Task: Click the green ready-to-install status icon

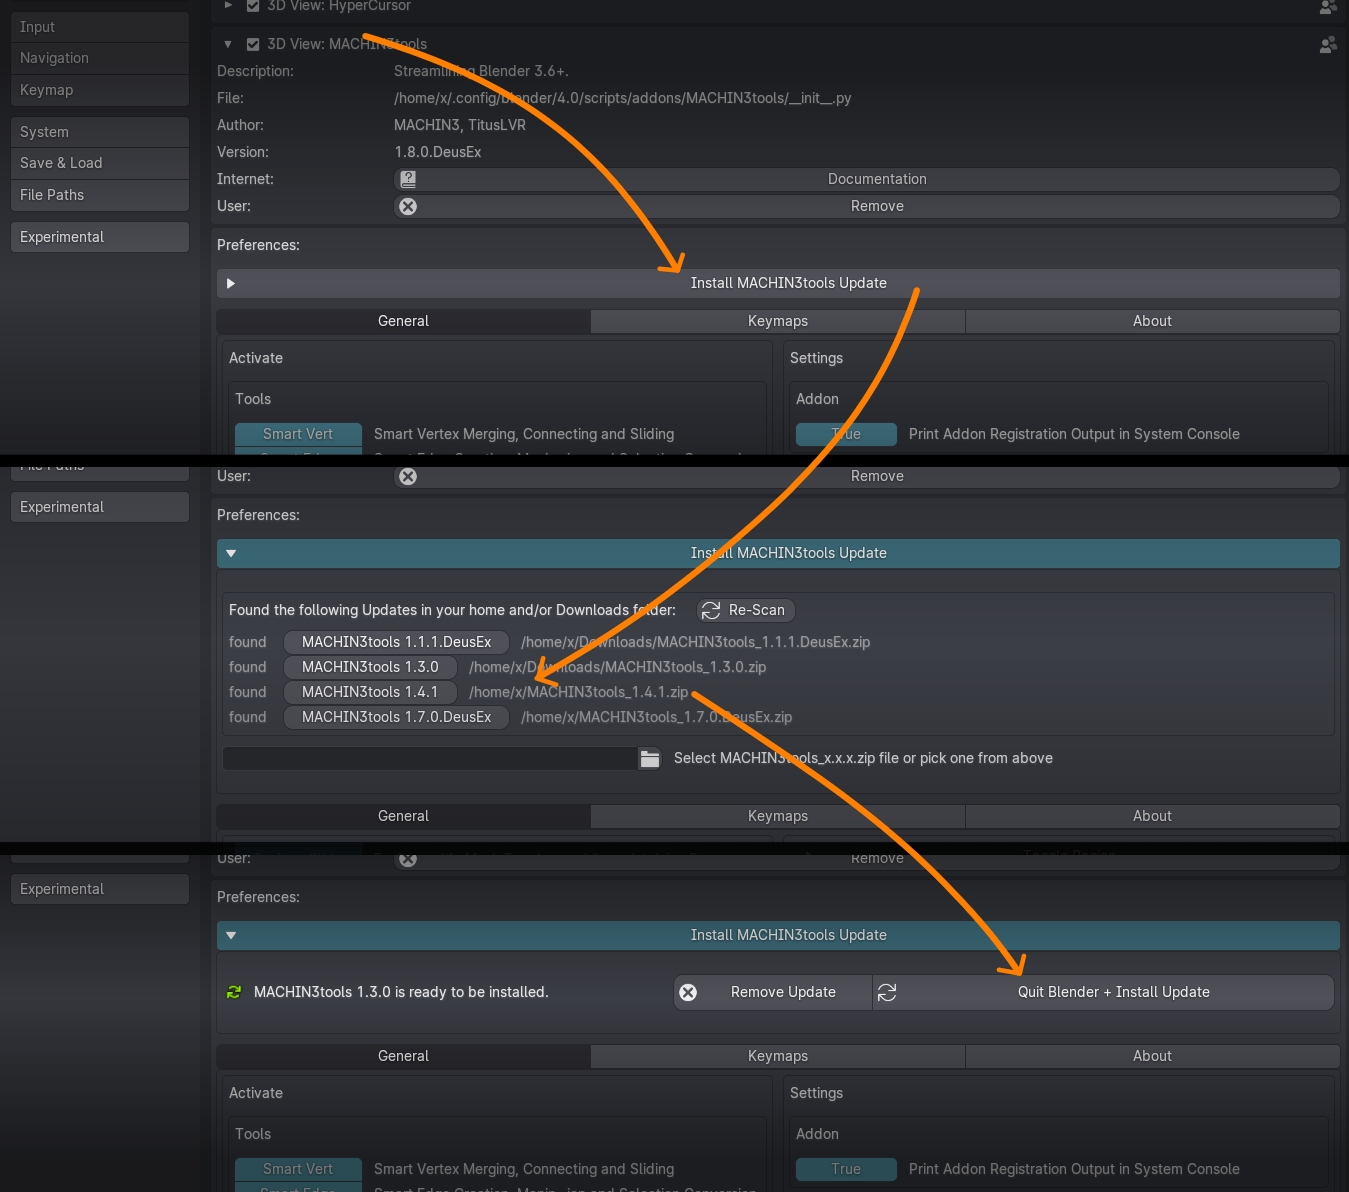Action: tap(234, 992)
